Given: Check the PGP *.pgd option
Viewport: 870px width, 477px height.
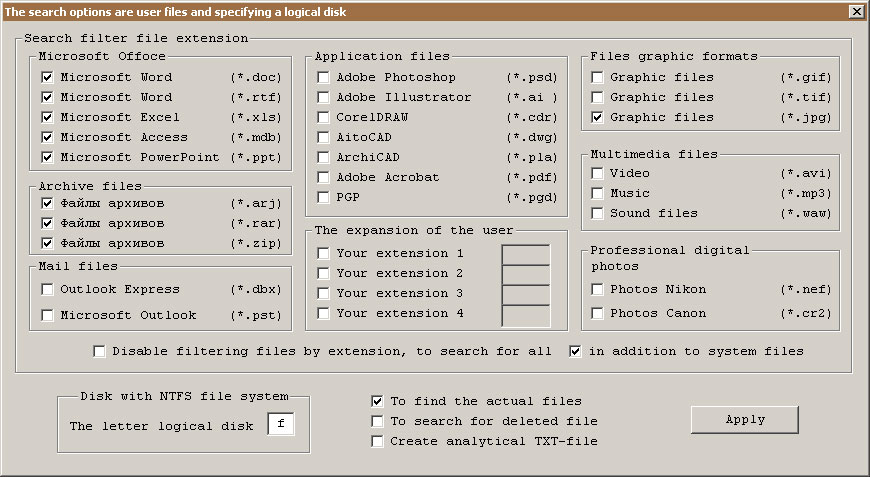Looking at the screenshot, I should tap(323, 197).
